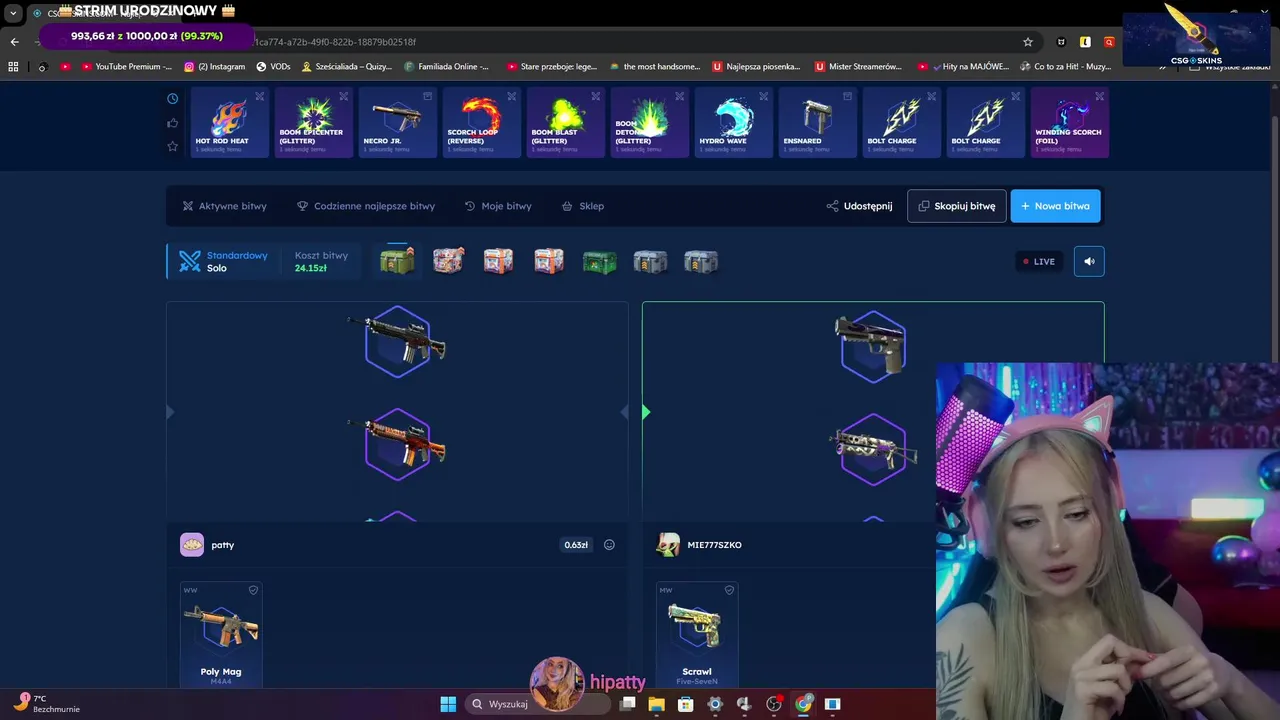
Task: Switch to Aktywne bitwy tab
Action: [x=224, y=206]
